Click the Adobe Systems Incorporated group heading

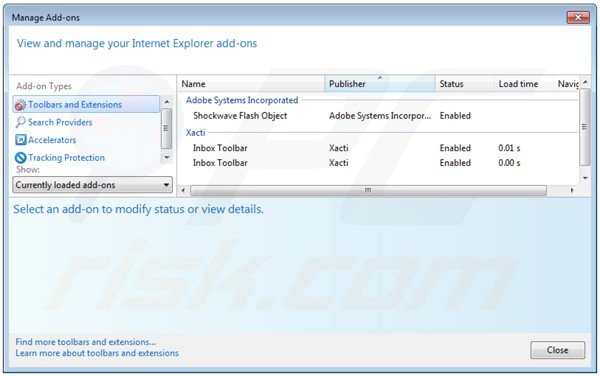point(242,100)
